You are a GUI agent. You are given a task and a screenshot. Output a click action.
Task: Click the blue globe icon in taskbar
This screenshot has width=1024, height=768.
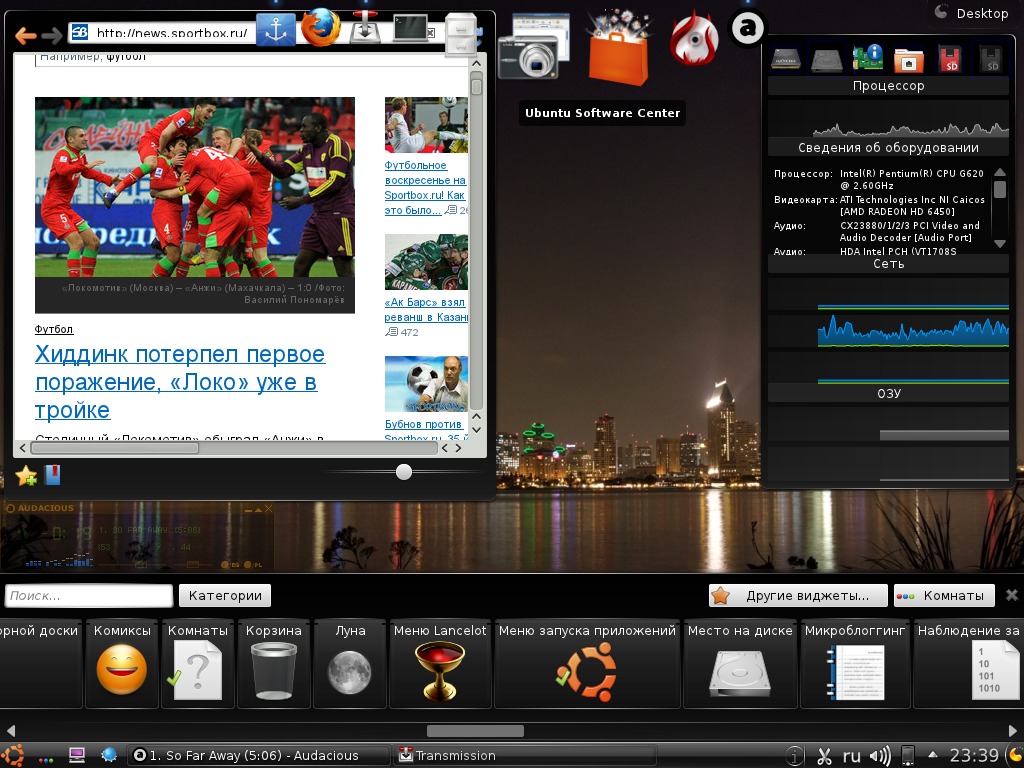pos(108,756)
